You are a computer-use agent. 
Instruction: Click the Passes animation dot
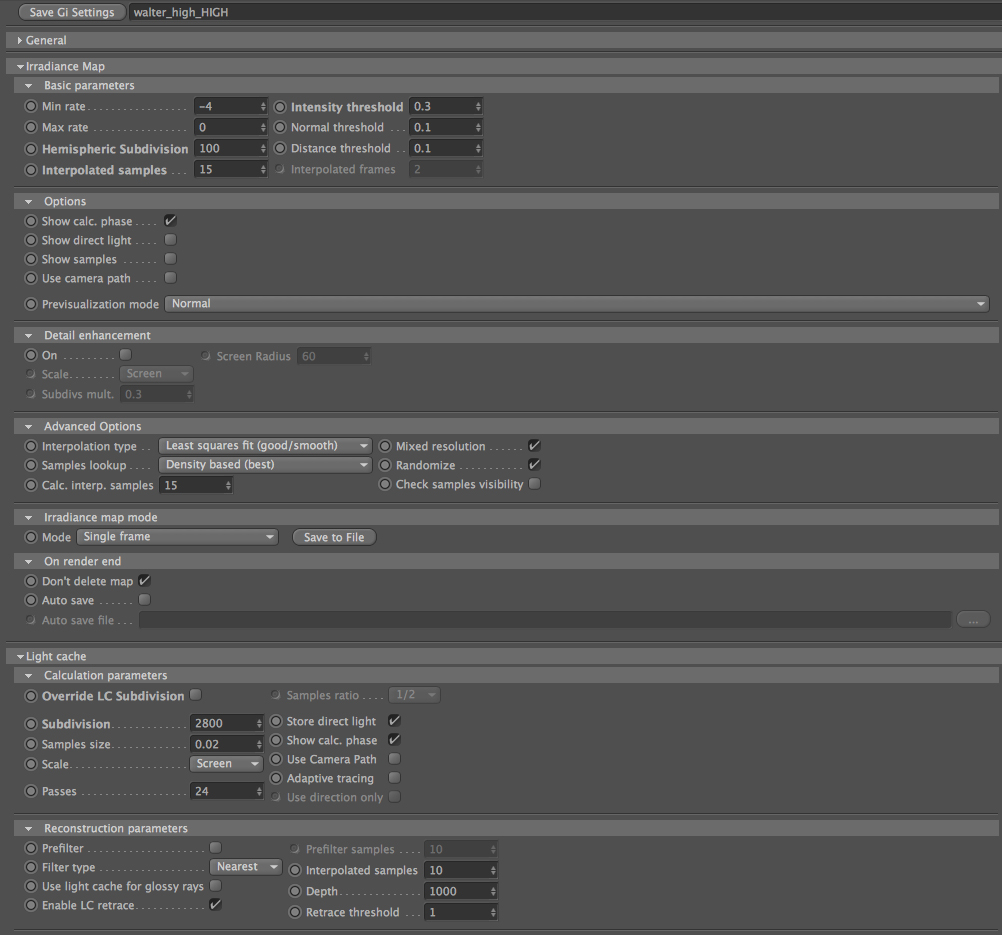click(x=31, y=791)
